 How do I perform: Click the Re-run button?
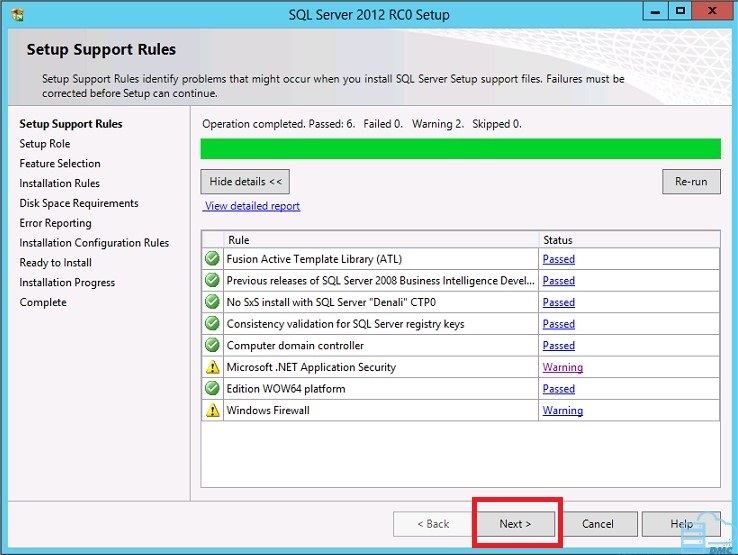click(691, 182)
